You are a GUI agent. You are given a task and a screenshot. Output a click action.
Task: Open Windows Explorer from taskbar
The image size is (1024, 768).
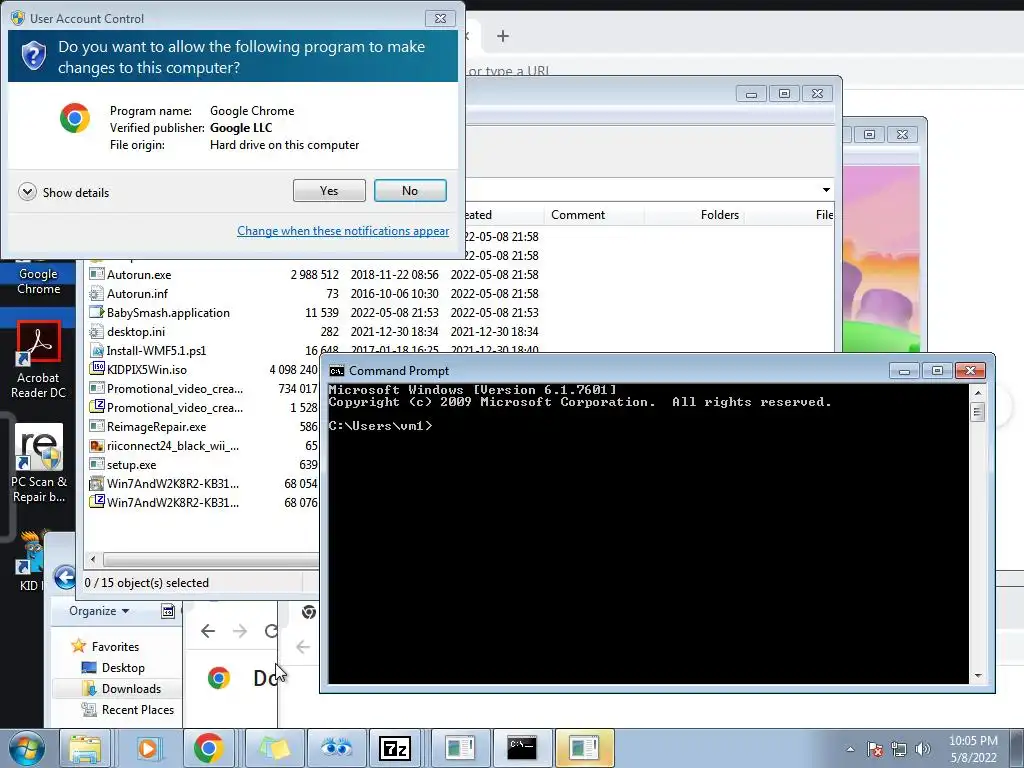[x=85, y=748]
